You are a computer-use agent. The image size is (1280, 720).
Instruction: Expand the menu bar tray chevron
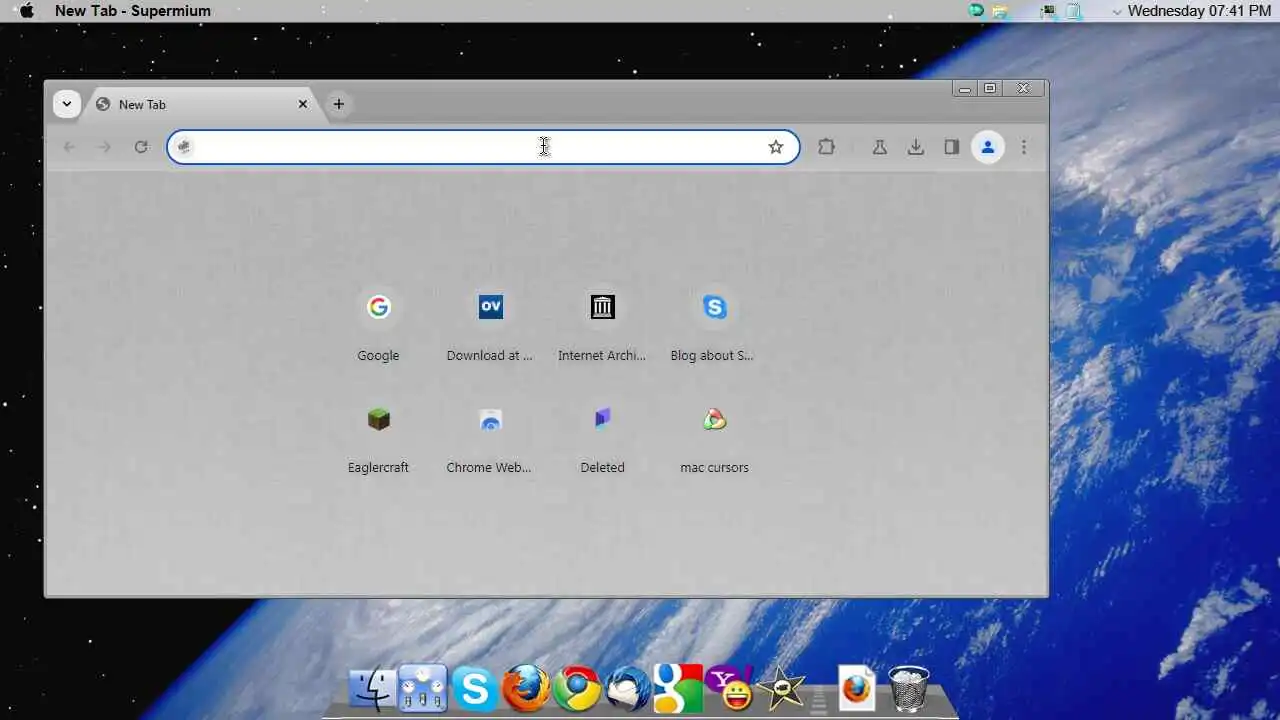click(x=1117, y=12)
